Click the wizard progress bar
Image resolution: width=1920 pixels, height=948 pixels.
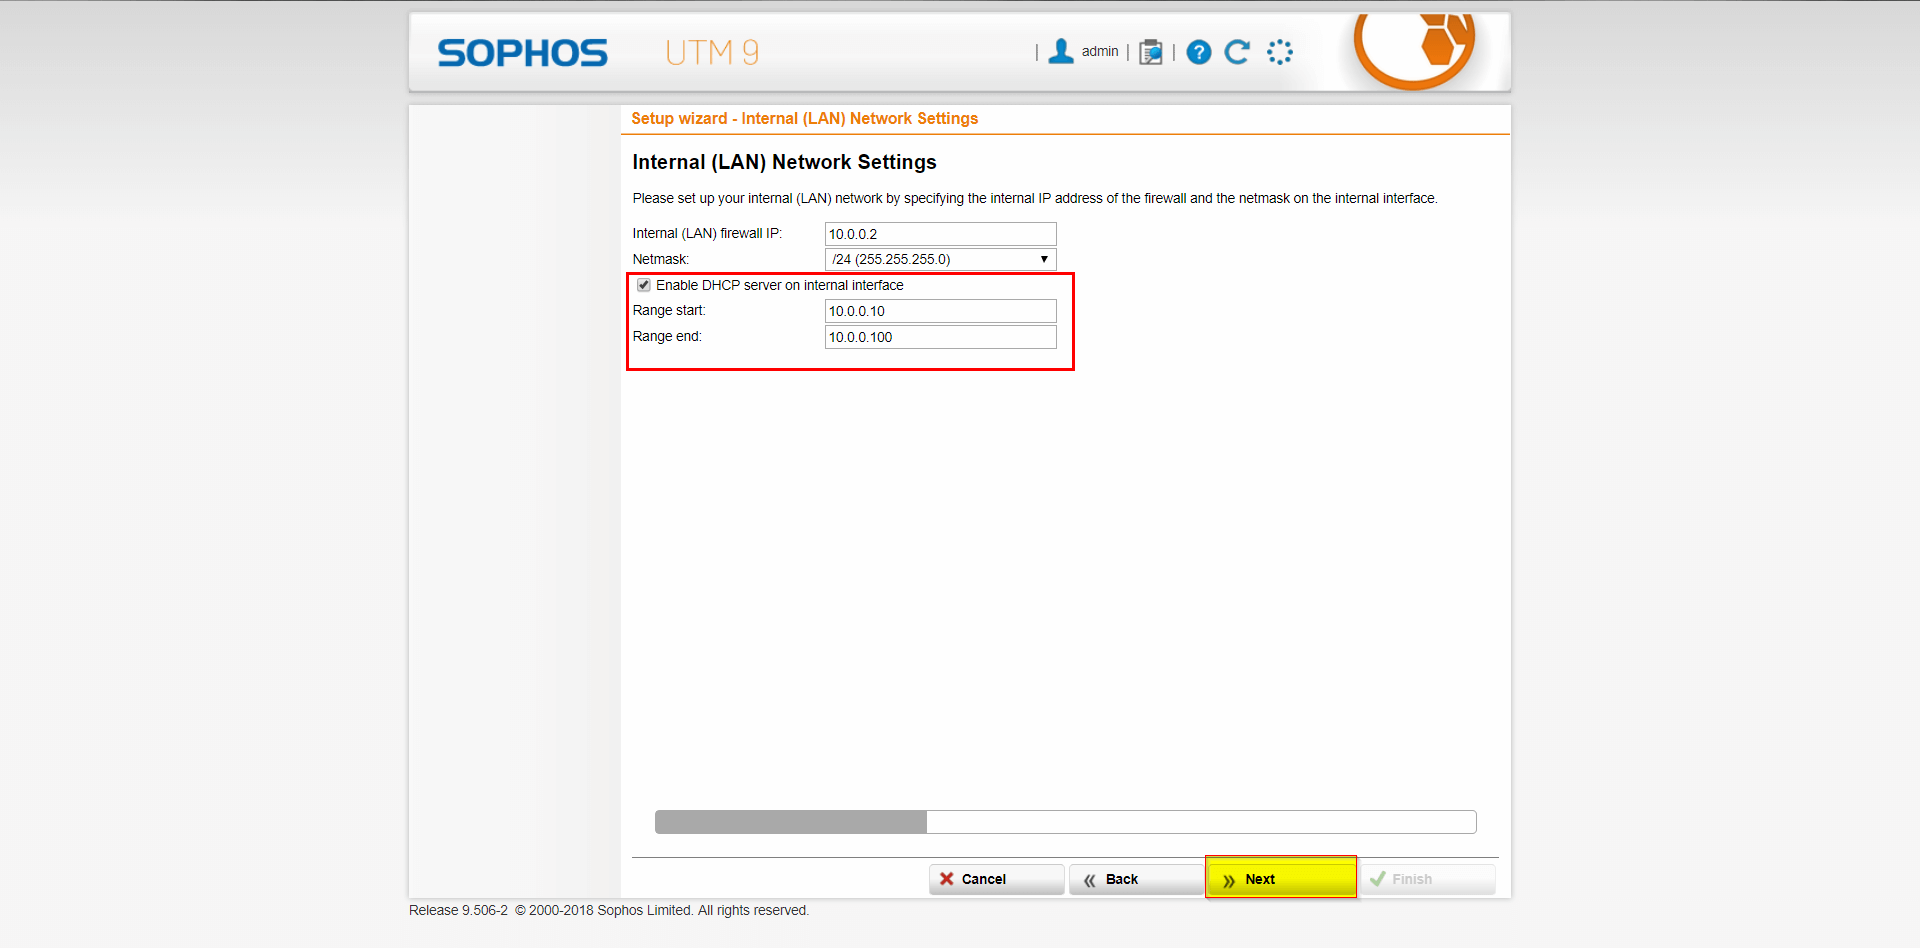(x=1066, y=822)
